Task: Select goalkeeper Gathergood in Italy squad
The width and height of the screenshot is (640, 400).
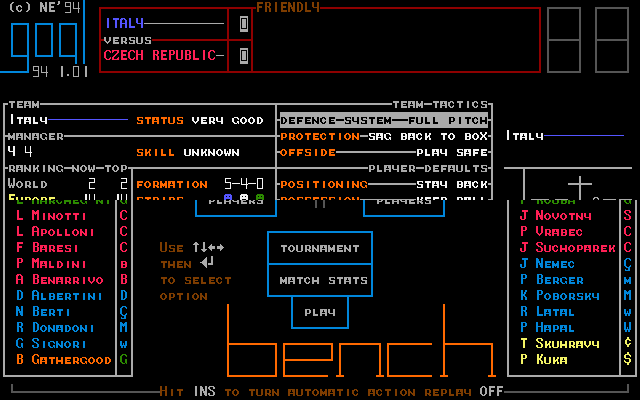Action: pos(64,360)
